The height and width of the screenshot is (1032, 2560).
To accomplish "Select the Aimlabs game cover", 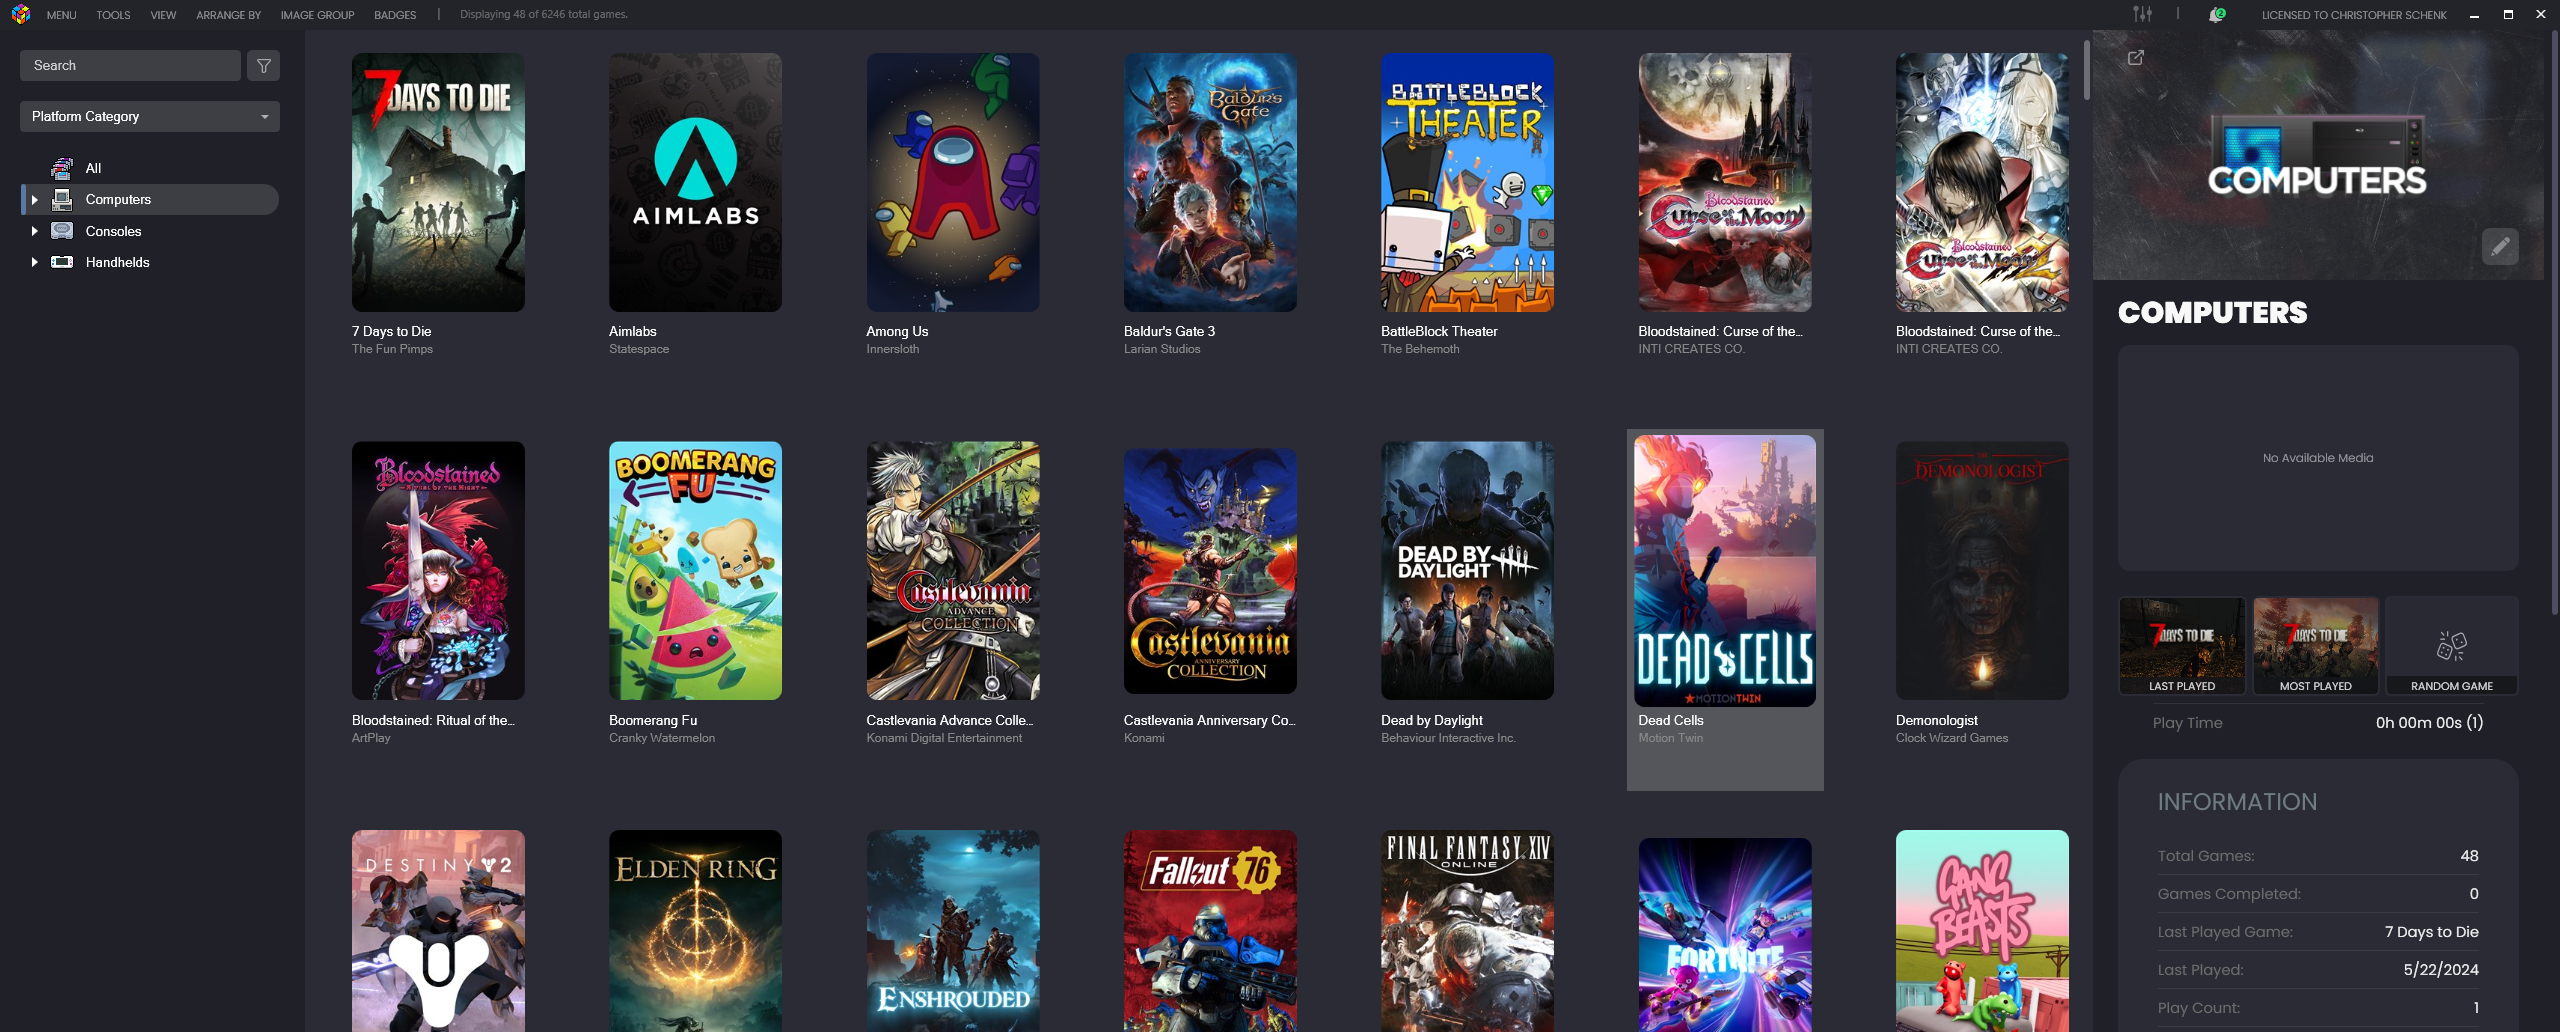I will (x=695, y=182).
